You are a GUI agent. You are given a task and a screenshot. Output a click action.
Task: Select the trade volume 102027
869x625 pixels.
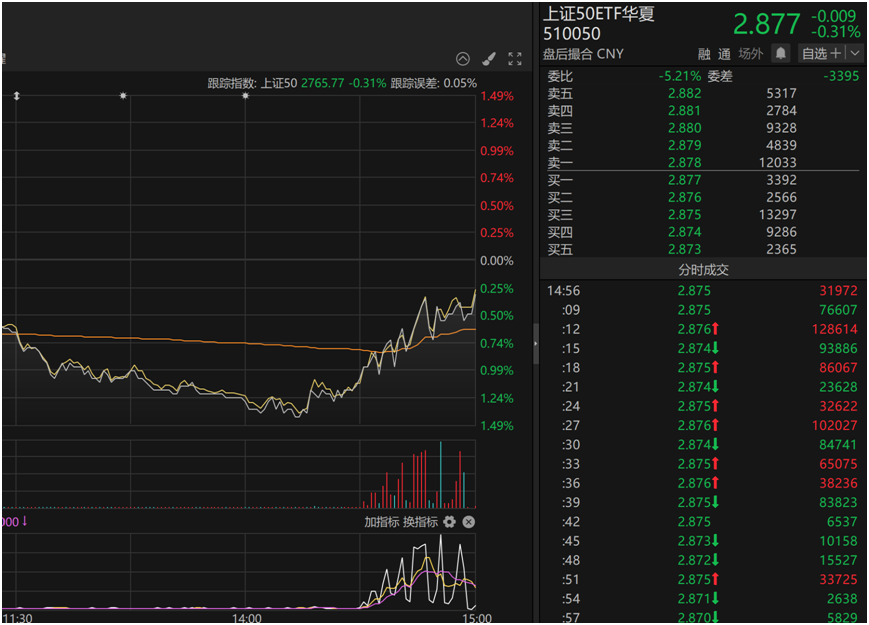pos(835,426)
